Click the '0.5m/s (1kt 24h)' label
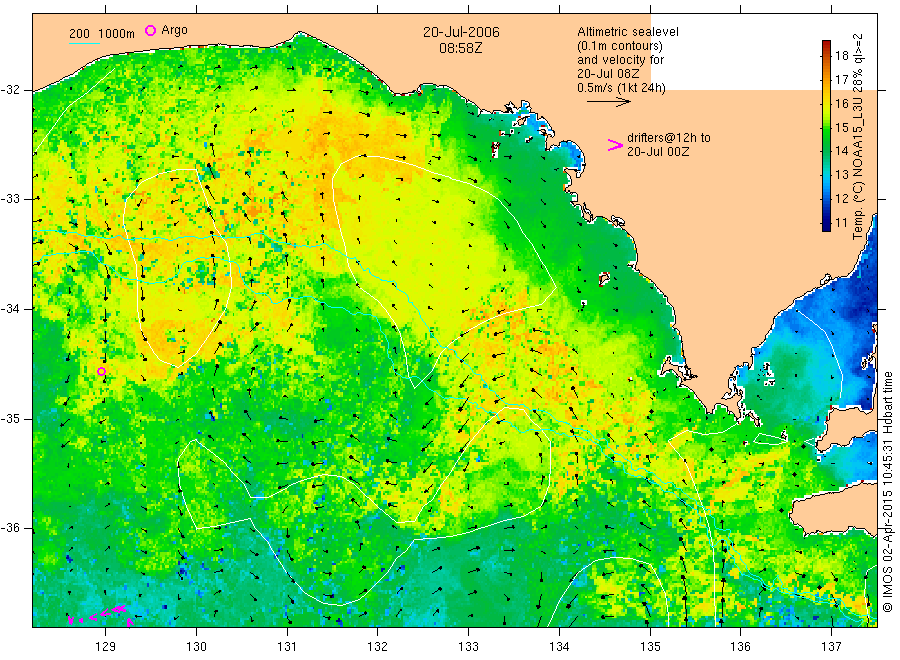 click(x=622, y=88)
